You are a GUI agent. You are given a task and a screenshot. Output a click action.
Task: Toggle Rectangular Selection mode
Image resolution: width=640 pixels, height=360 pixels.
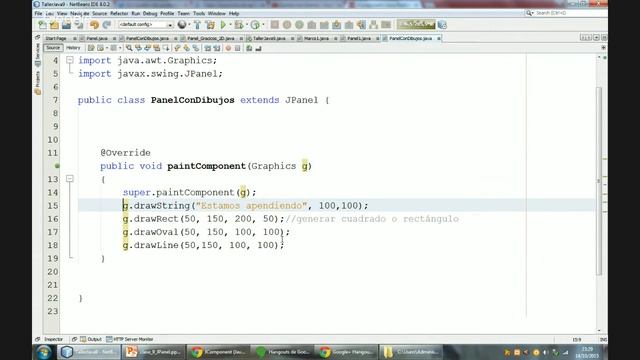point(166,48)
